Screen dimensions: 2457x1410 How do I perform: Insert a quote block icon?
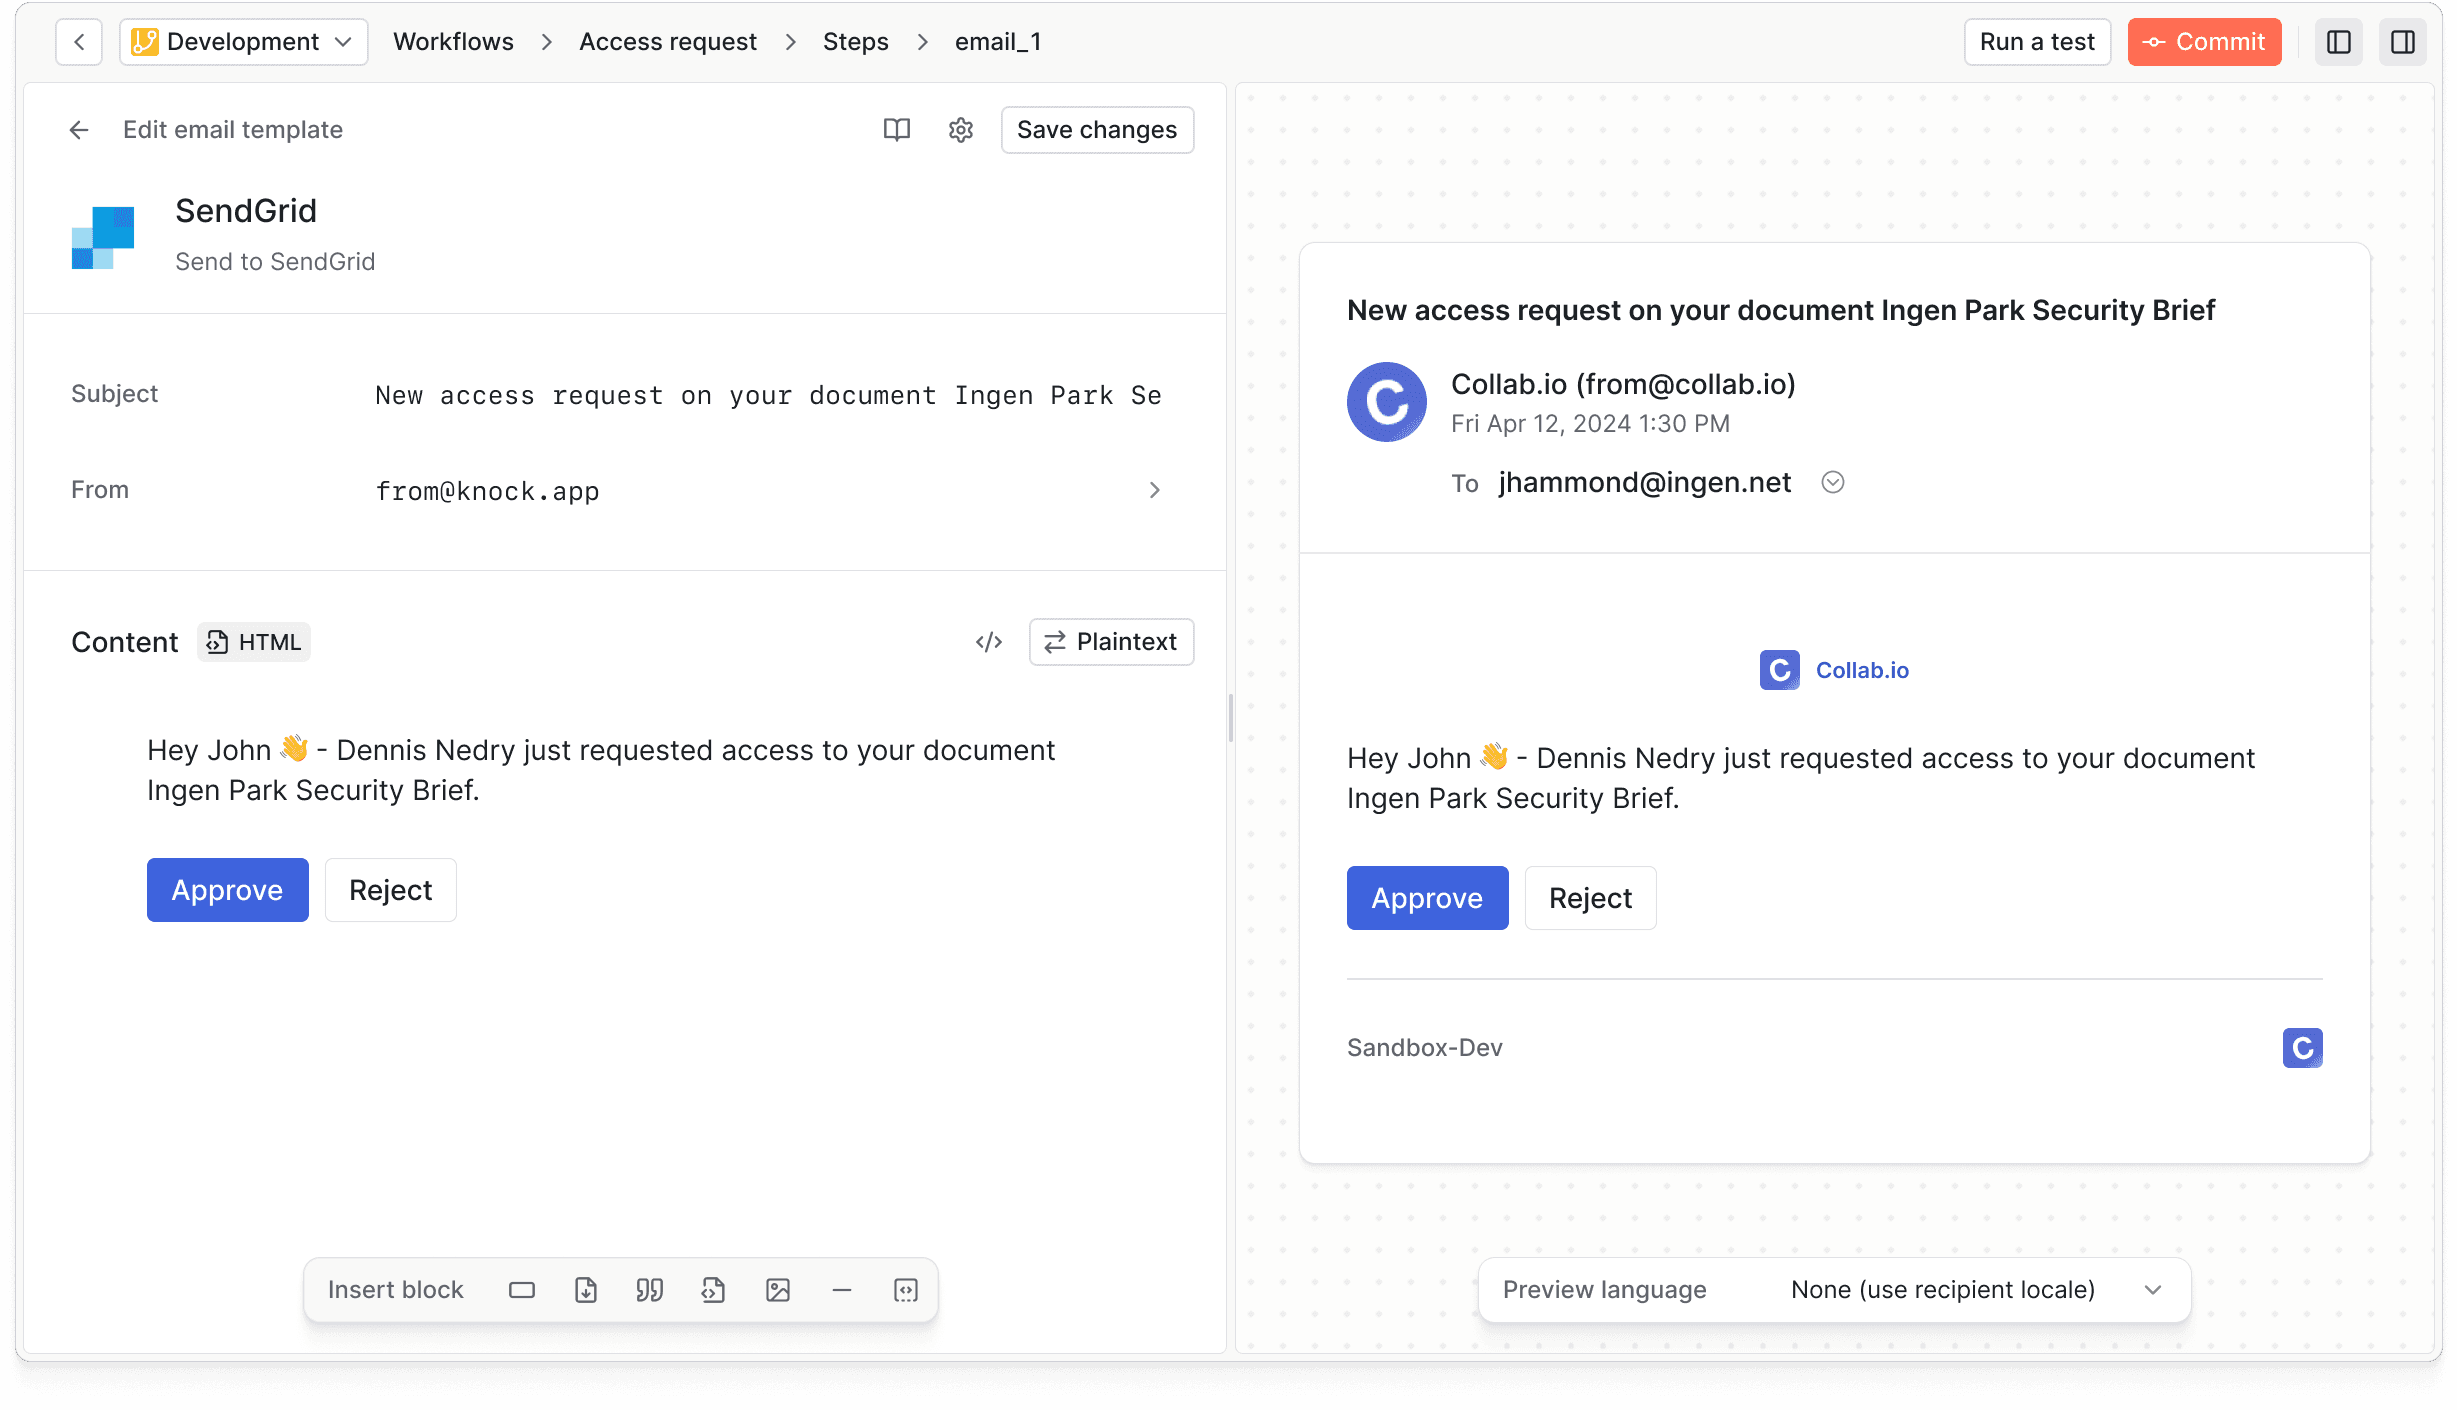pyautogui.click(x=650, y=1290)
